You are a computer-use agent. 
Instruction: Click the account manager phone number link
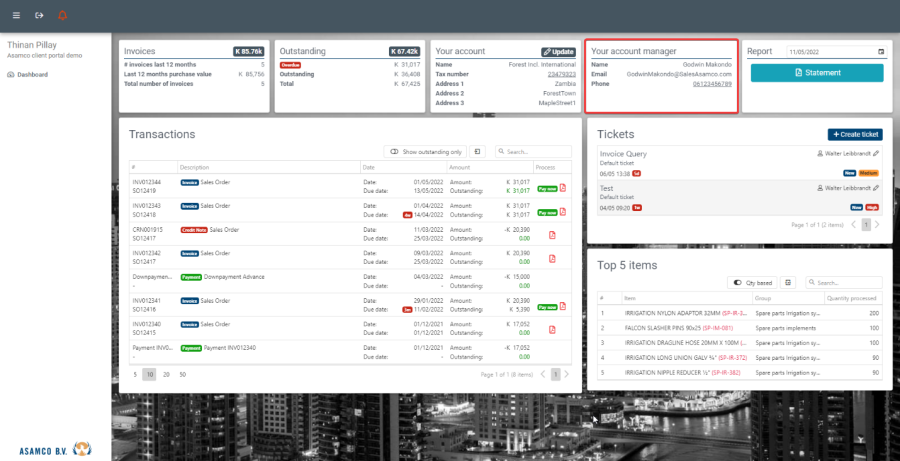tap(712, 84)
